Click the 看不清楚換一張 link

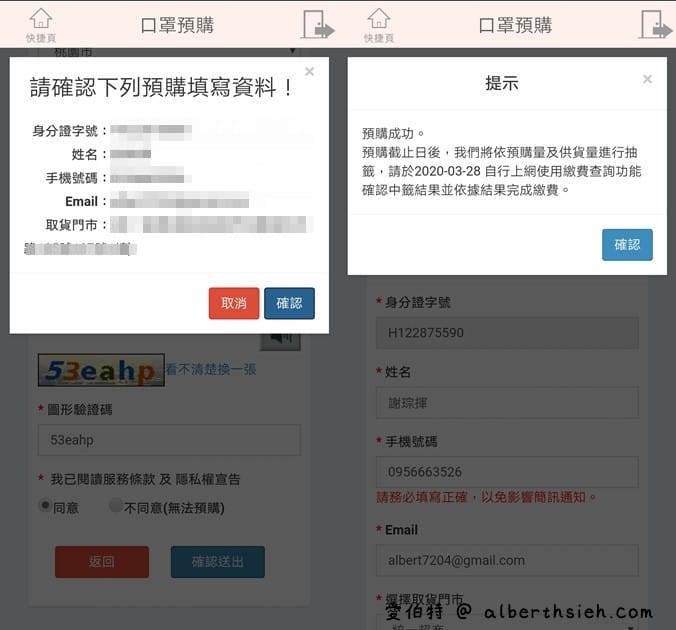pos(211,369)
